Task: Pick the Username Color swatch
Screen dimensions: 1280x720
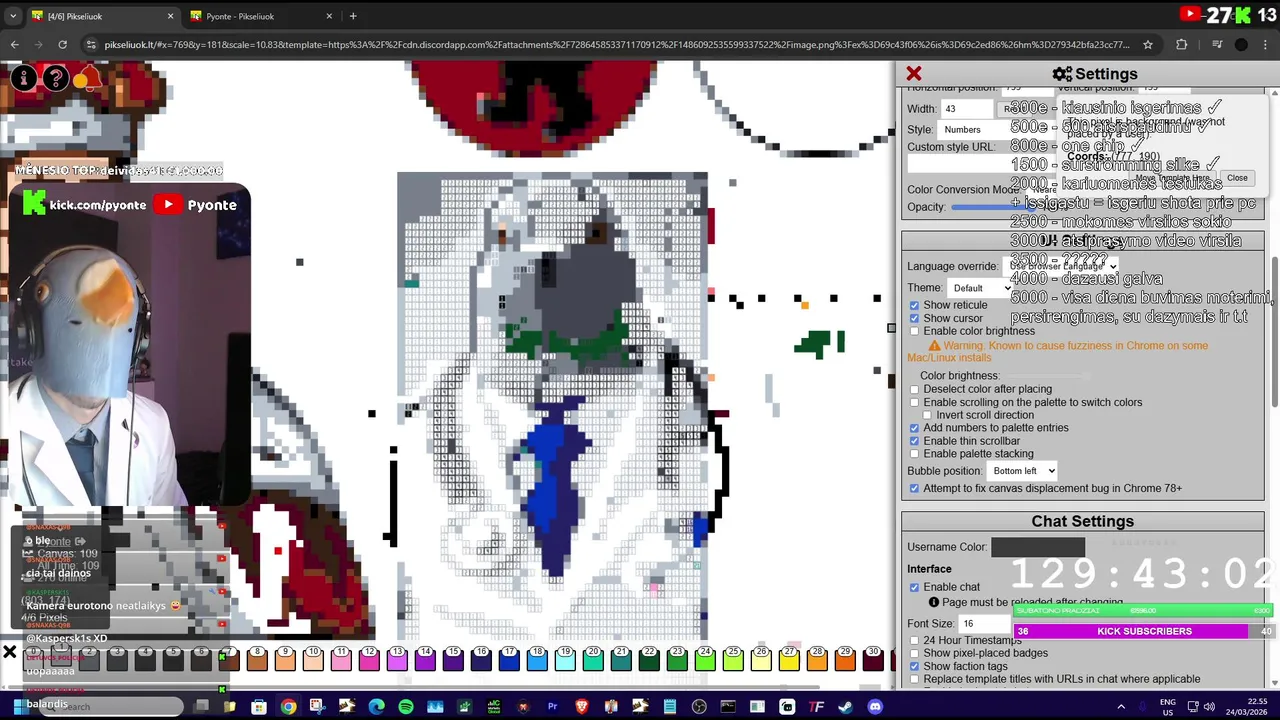Action: tap(1038, 547)
